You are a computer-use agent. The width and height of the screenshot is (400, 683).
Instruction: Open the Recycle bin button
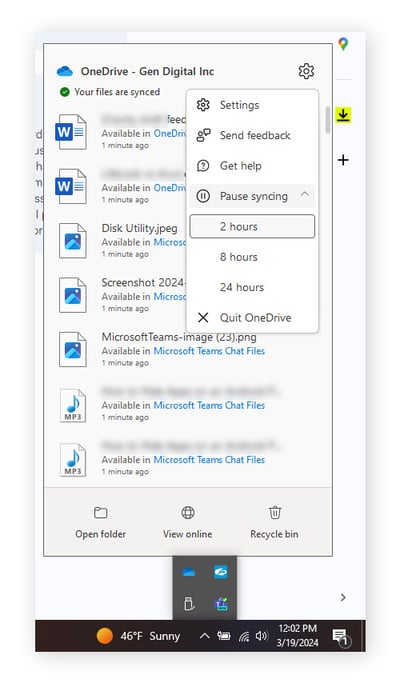[275, 522]
